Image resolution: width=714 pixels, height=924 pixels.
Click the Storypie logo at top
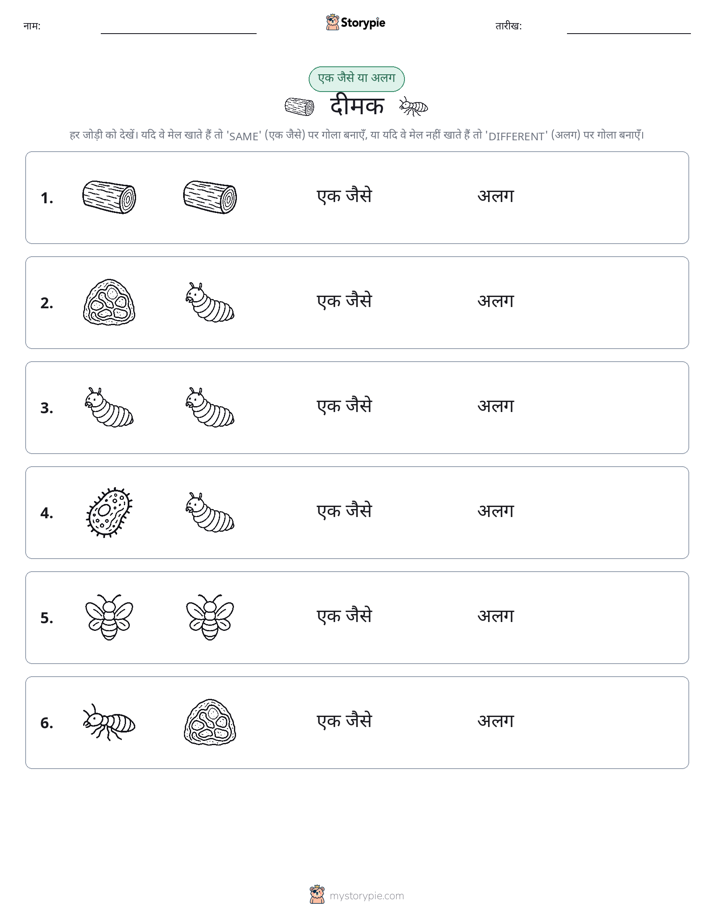pos(355,23)
